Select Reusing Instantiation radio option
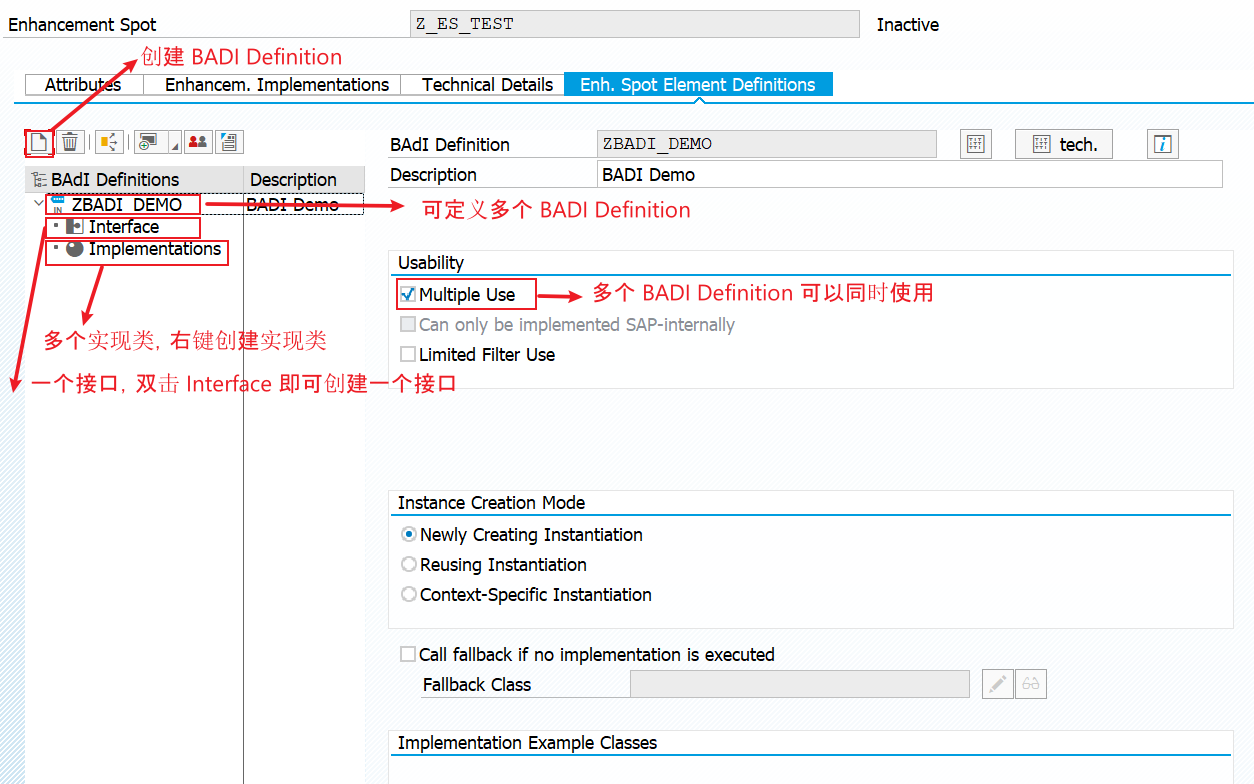 [409, 564]
